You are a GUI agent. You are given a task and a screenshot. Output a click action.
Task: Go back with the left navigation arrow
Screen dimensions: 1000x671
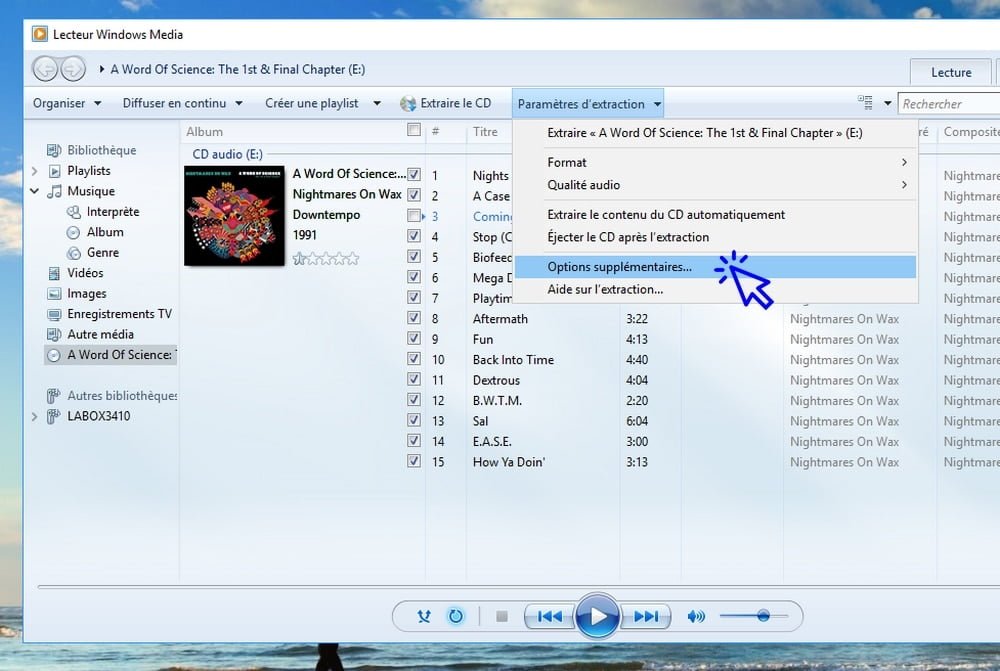click(x=45, y=69)
